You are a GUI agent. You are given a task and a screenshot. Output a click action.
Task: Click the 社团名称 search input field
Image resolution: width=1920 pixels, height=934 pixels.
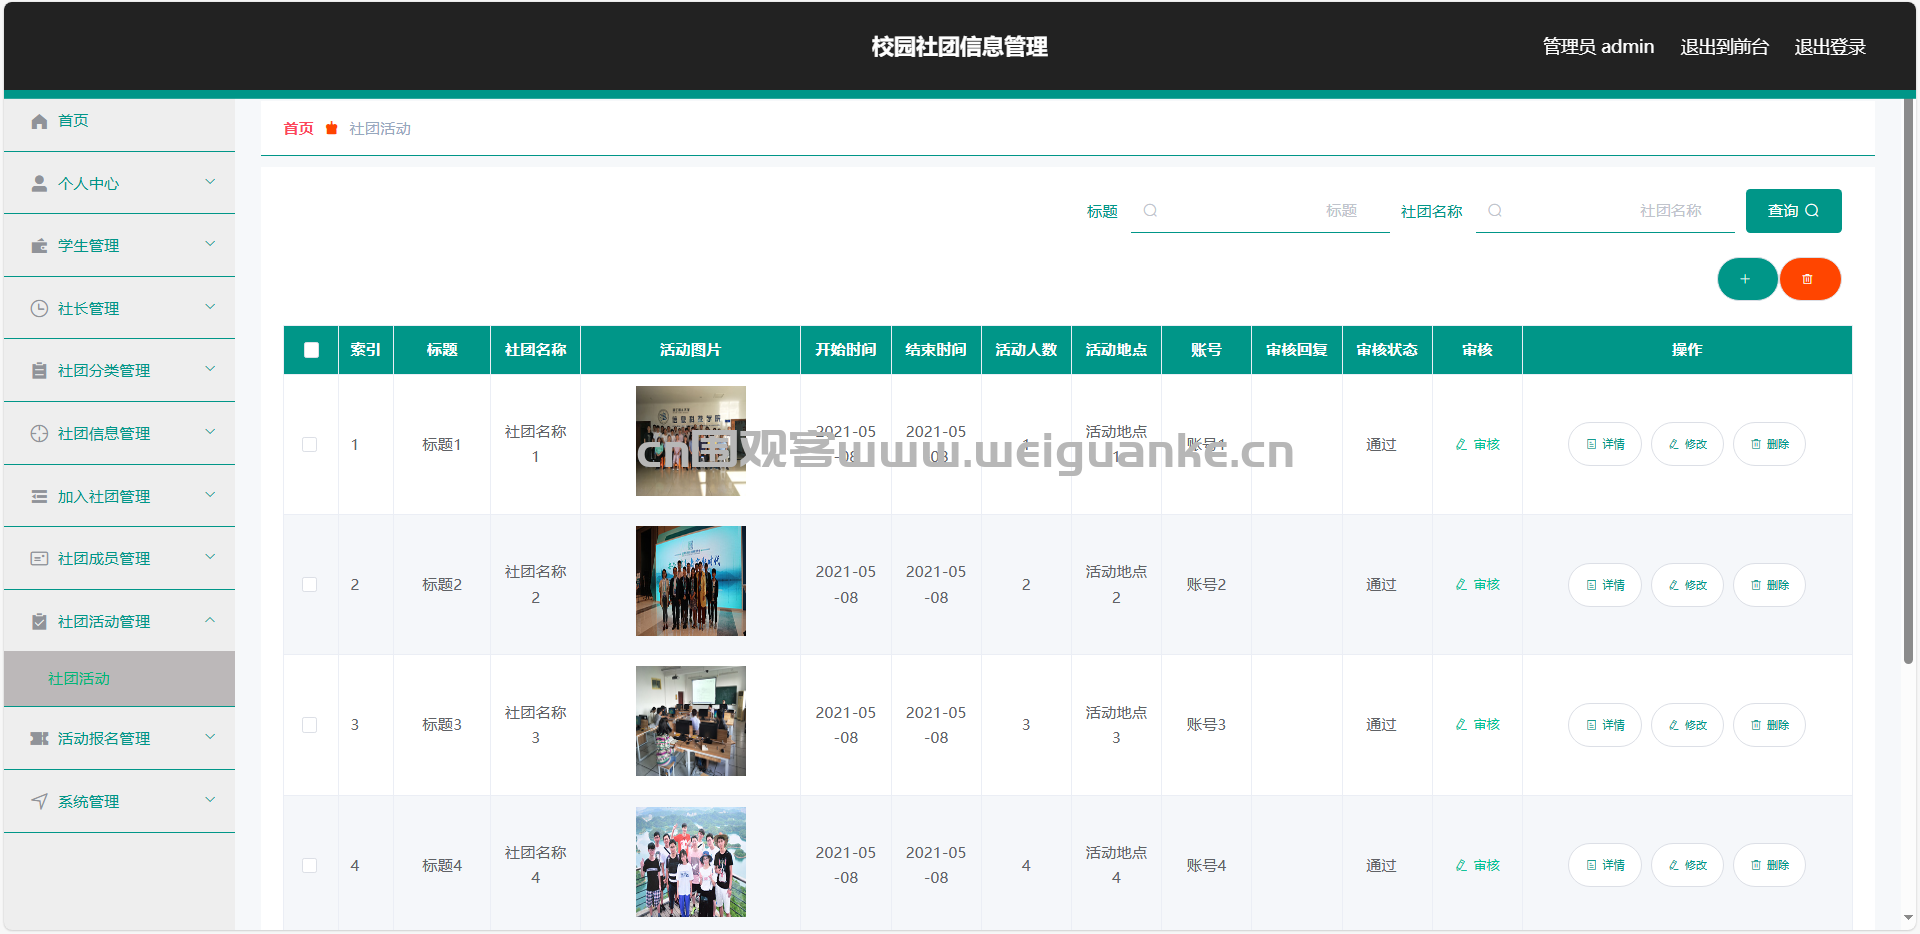pyautogui.click(x=1605, y=211)
